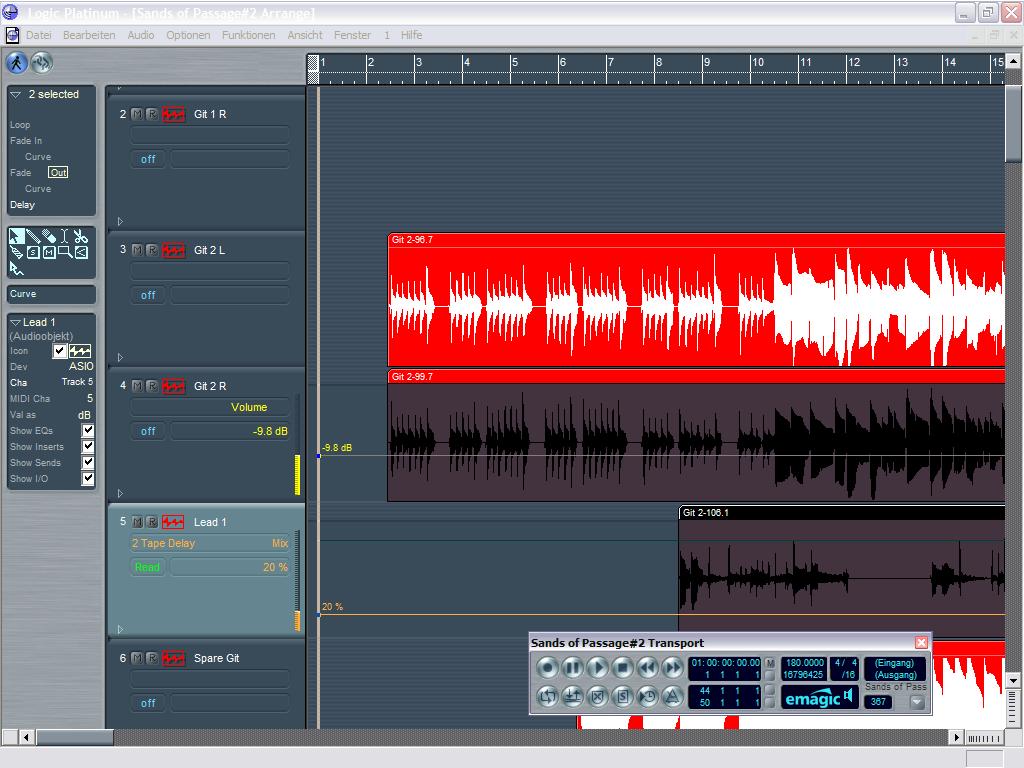Expand the triangle at bottom of Git 2 L track
Viewport: 1024px width, 768px height.
point(120,357)
